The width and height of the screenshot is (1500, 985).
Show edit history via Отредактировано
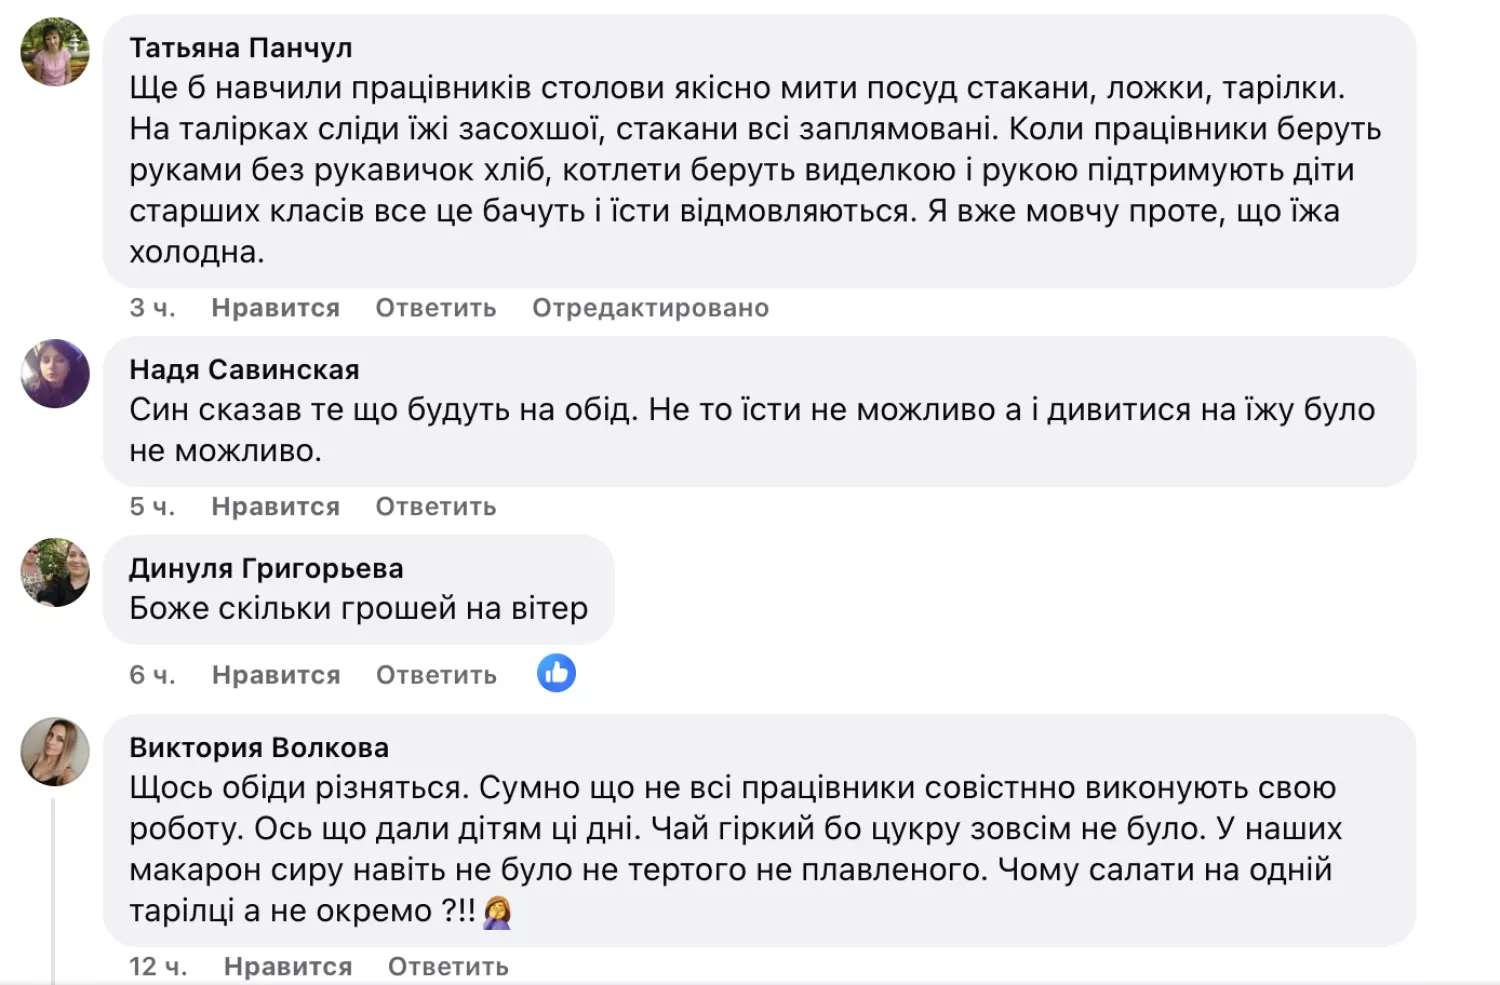(650, 308)
